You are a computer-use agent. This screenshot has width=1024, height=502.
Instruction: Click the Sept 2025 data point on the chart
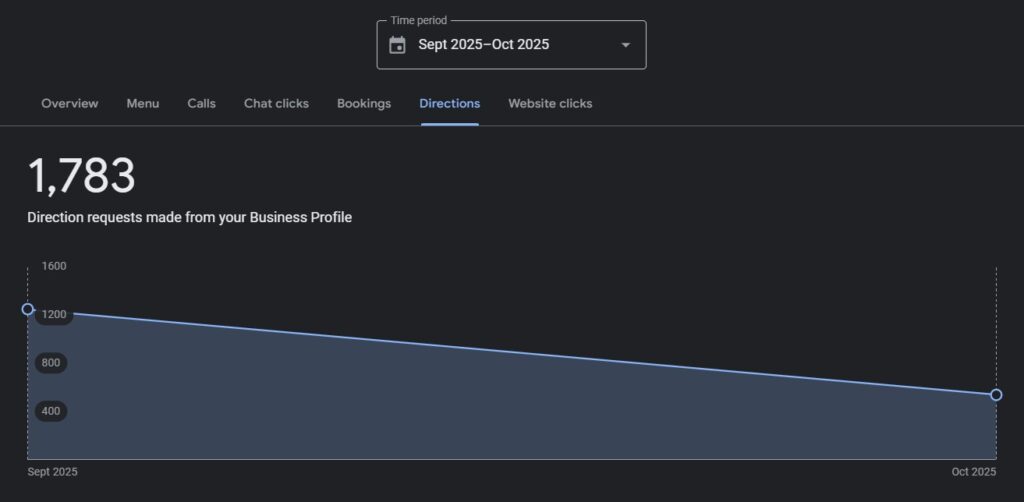click(28, 309)
